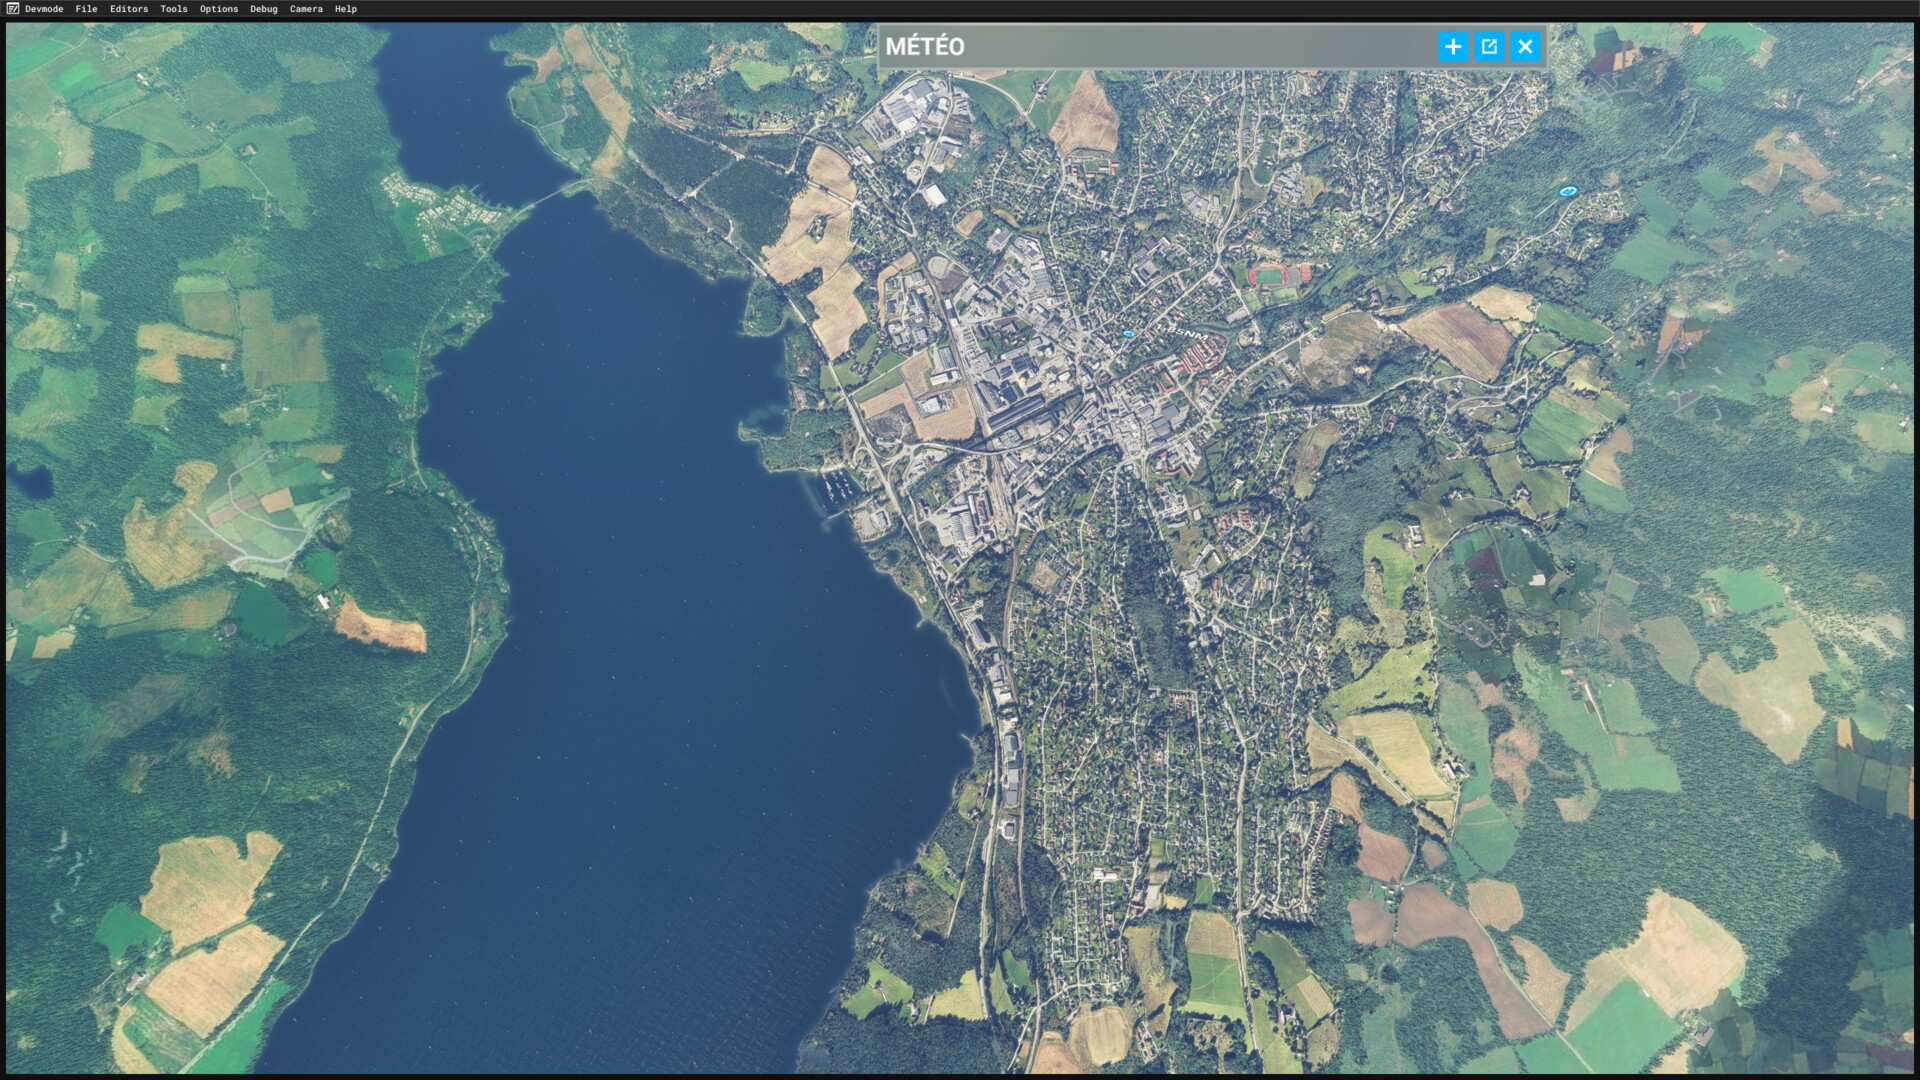Click the marina docks on lakeshore

(838, 488)
